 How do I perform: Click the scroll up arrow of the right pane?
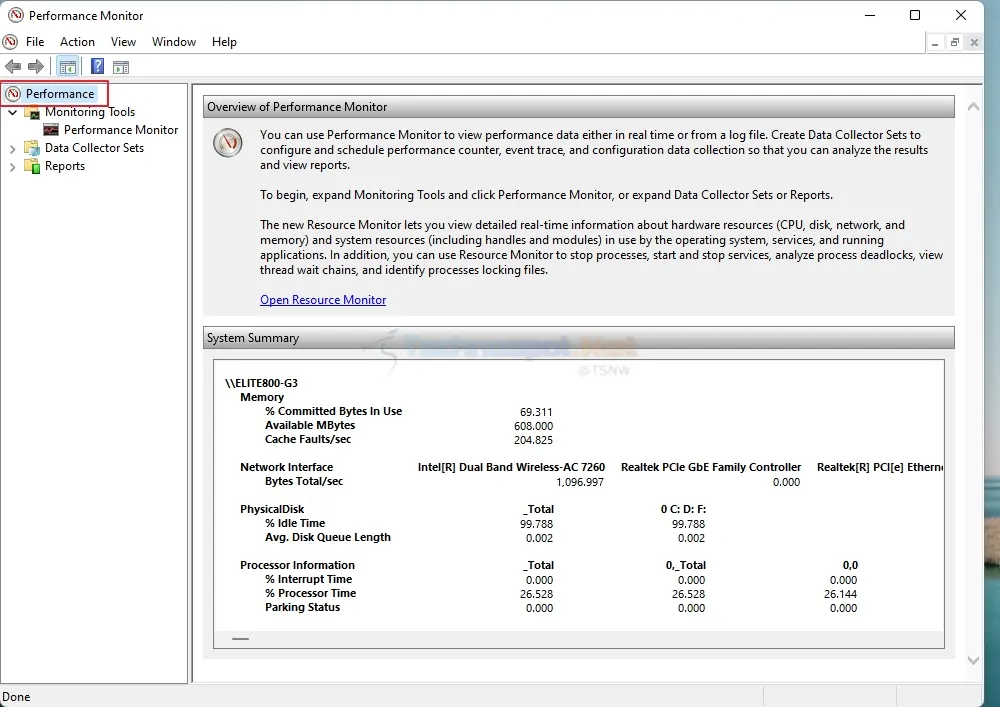(973, 106)
